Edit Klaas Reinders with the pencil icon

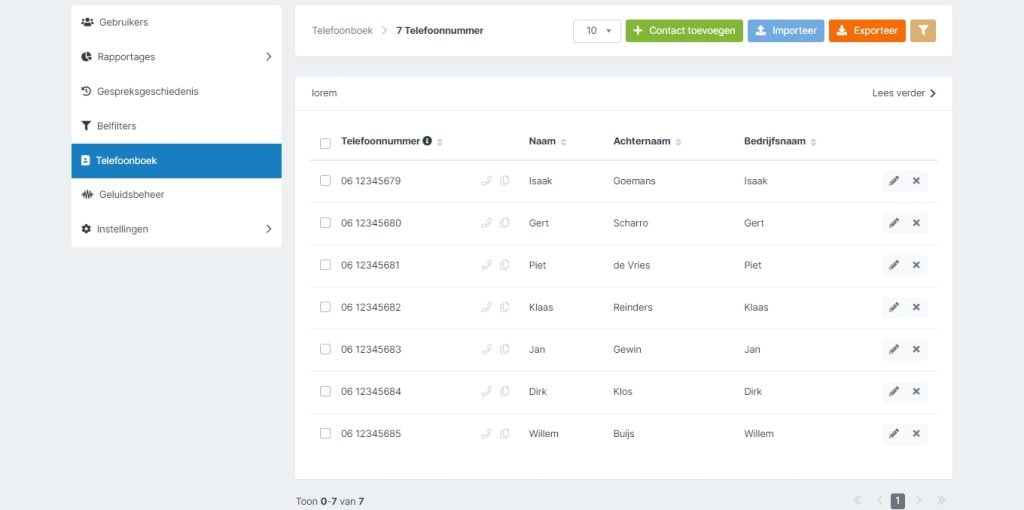(894, 308)
